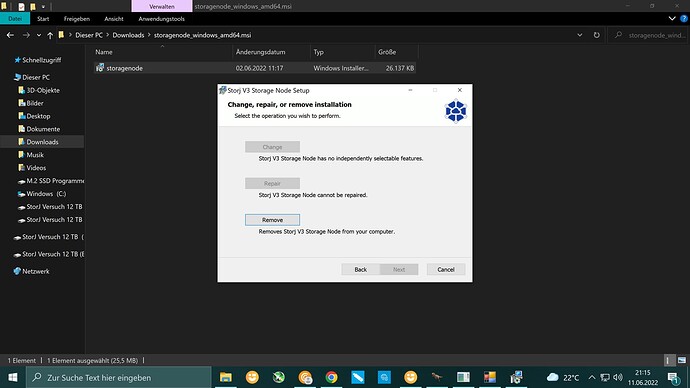This screenshot has height=388, width=690.
Task: Open Explorer help question mark
Action: [x=684, y=18]
